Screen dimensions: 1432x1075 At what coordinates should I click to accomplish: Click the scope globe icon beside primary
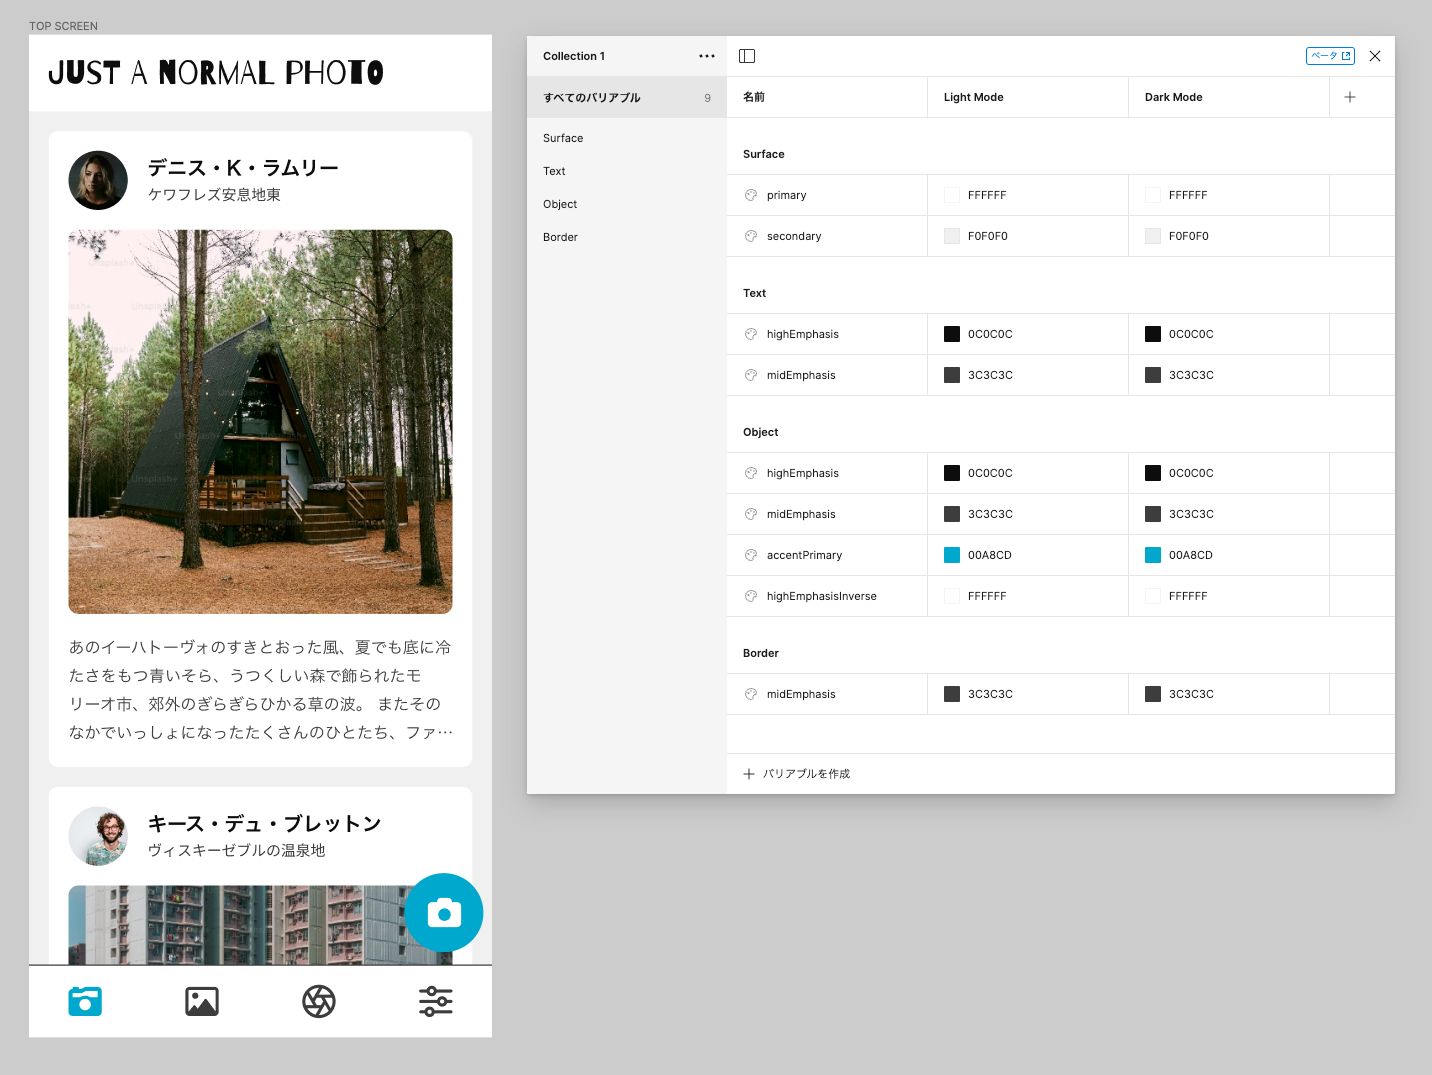tap(750, 194)
